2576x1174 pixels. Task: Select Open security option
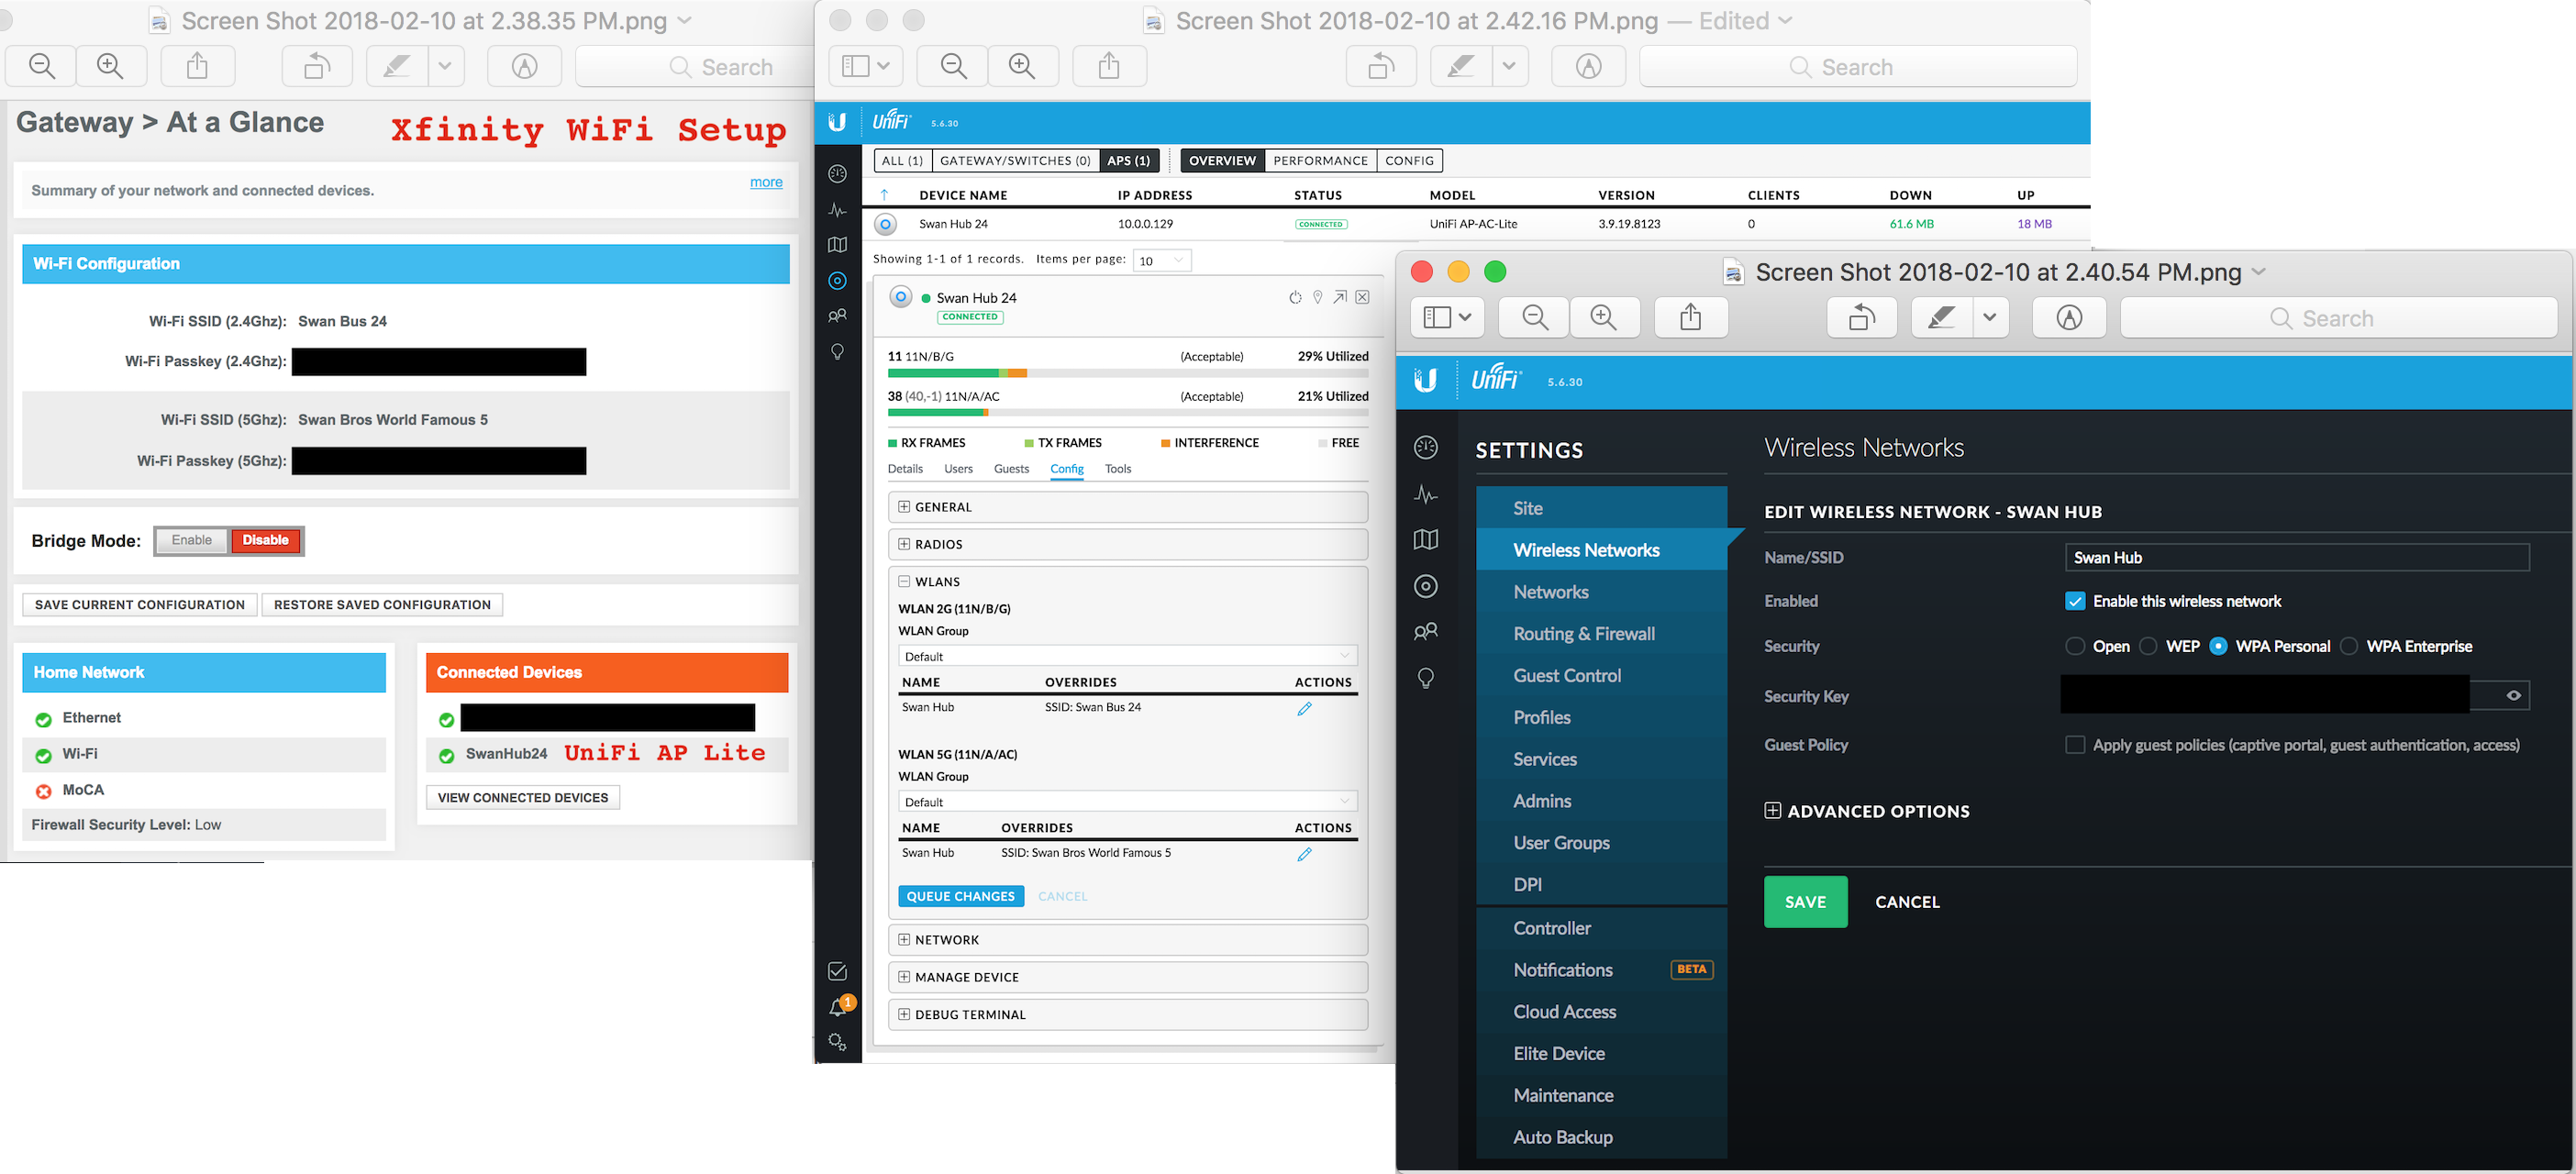click(2075, 646)
